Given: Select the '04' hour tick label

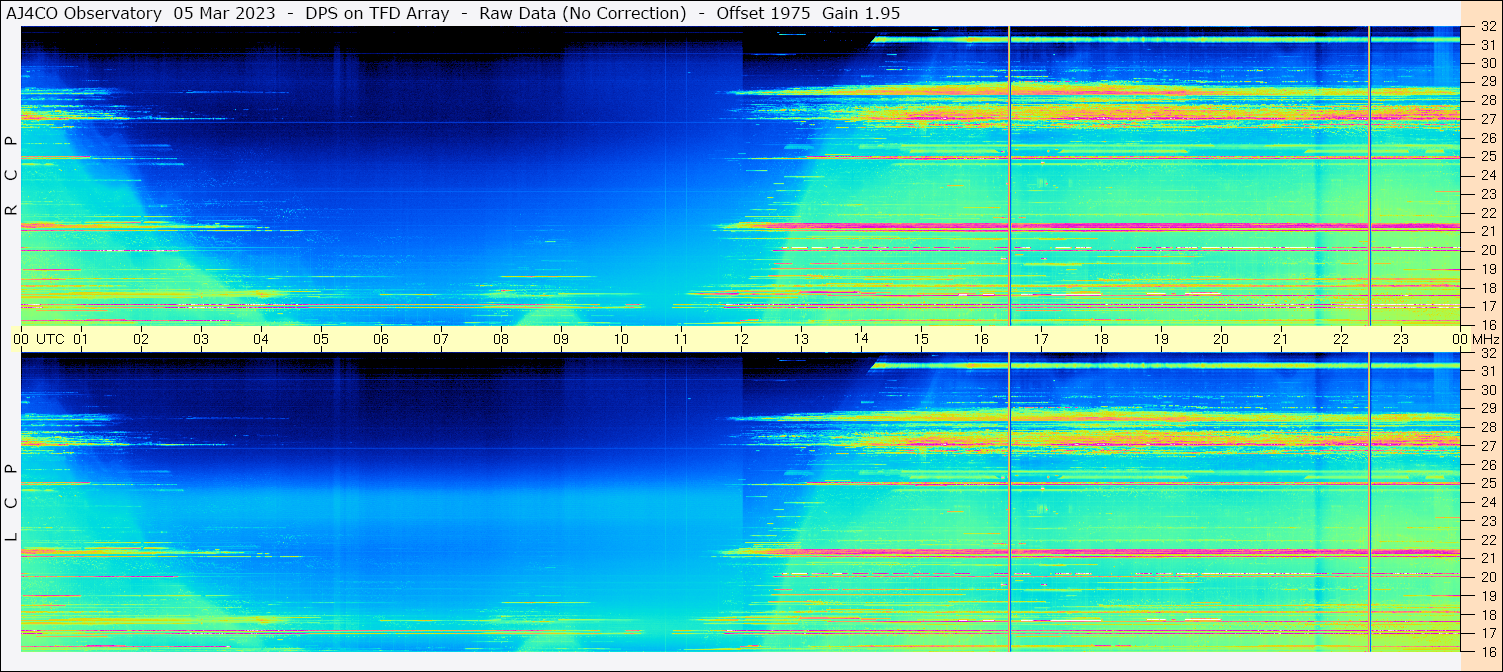Looking at the screenshot, I should (x=261, y=339).
